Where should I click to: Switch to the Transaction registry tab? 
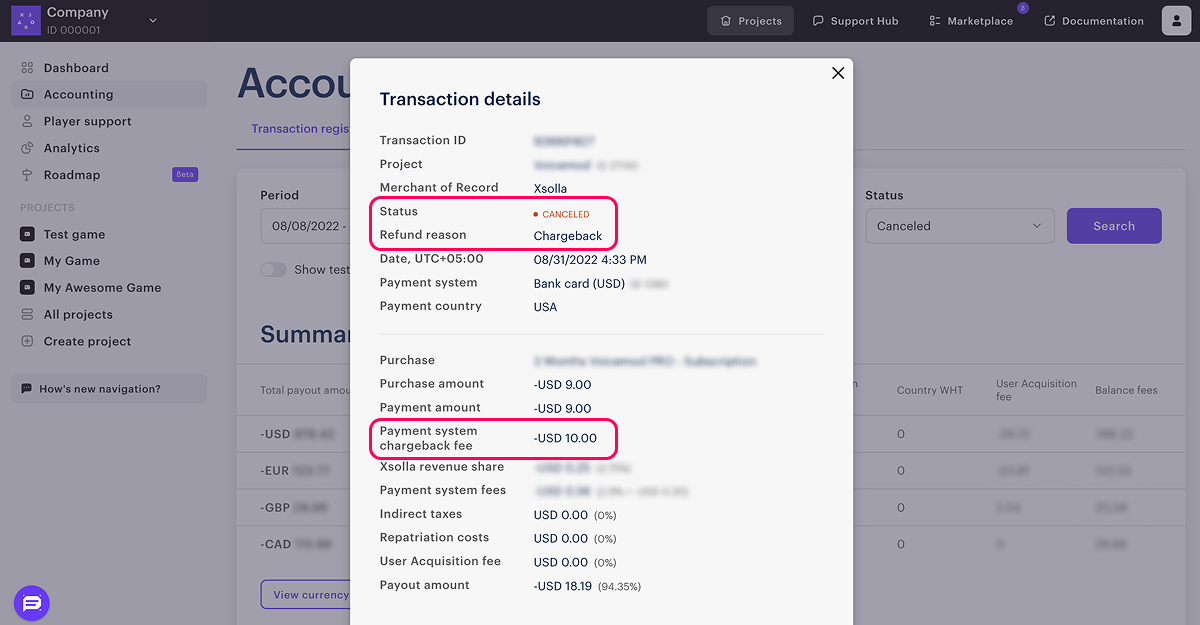pos(300,129)
